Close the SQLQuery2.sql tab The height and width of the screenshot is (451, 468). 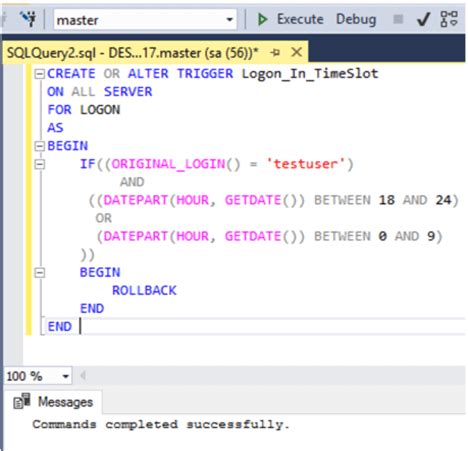[296, 52]
